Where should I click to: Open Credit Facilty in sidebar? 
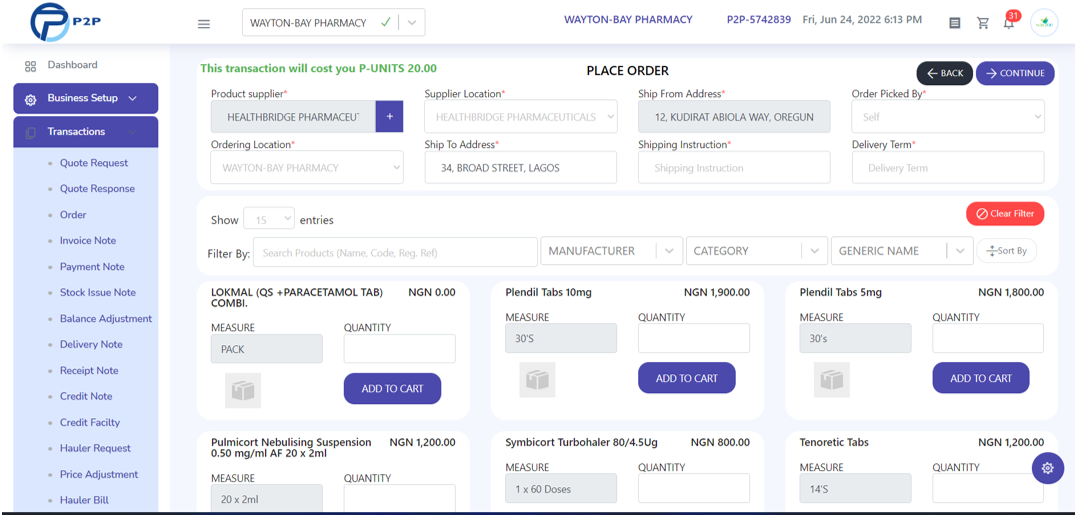pos(90,423)
